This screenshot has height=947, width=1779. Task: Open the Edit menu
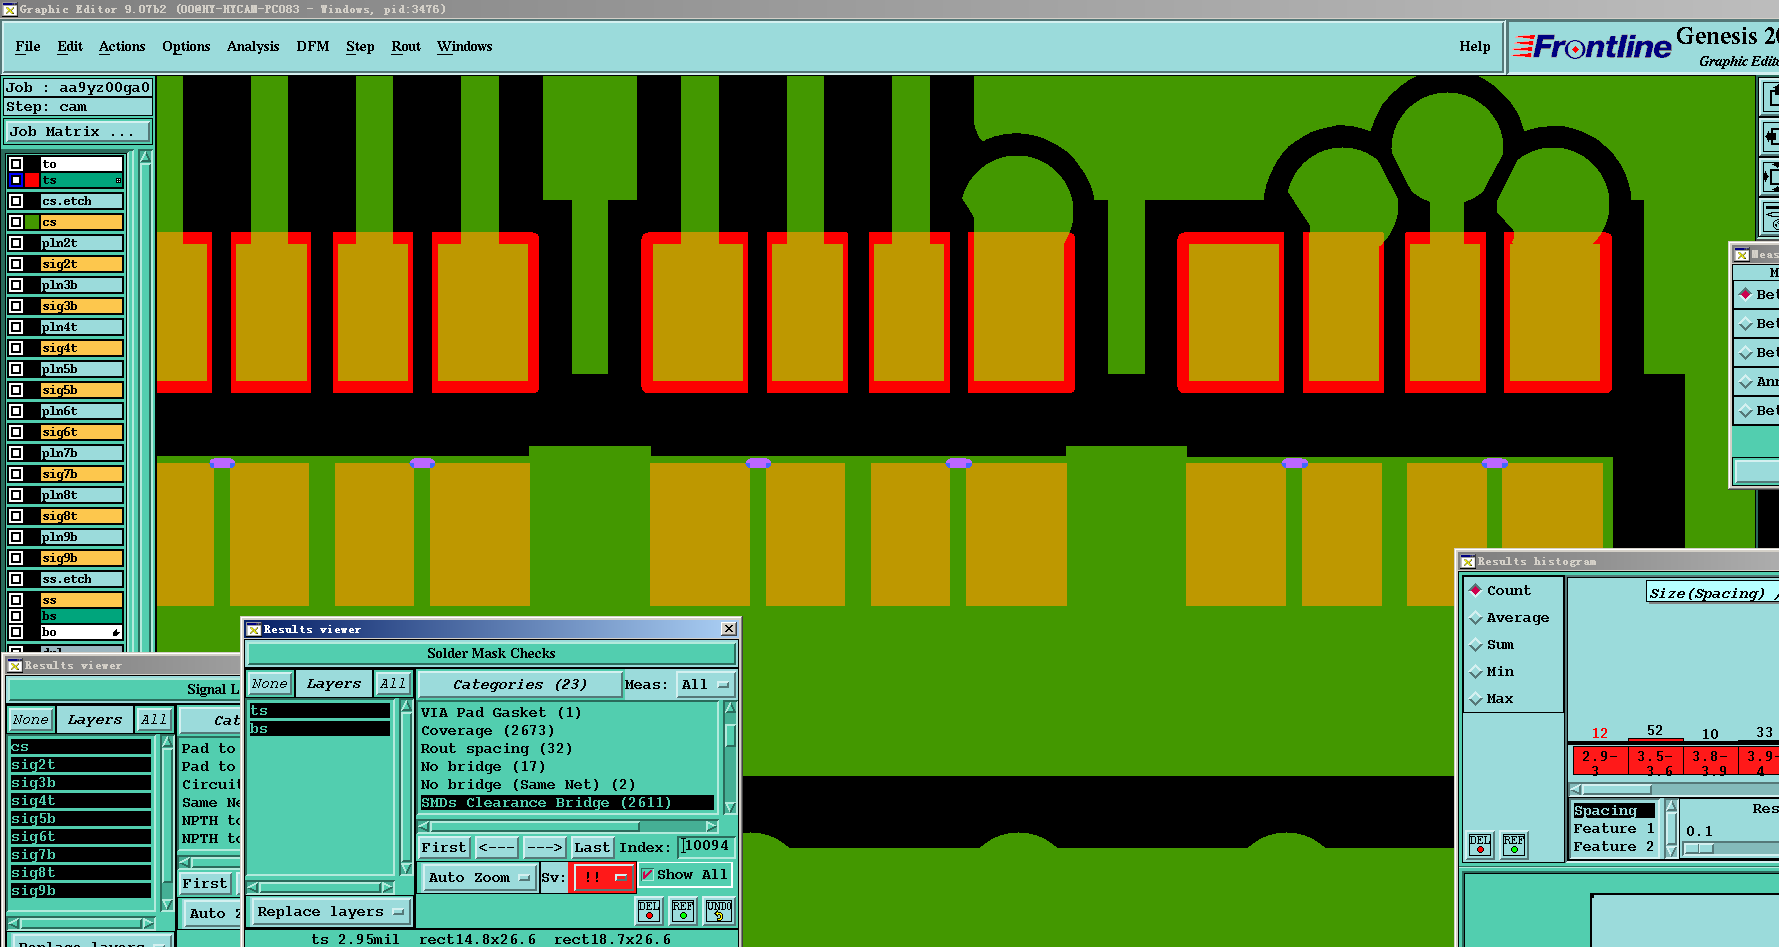click(70, 47)
